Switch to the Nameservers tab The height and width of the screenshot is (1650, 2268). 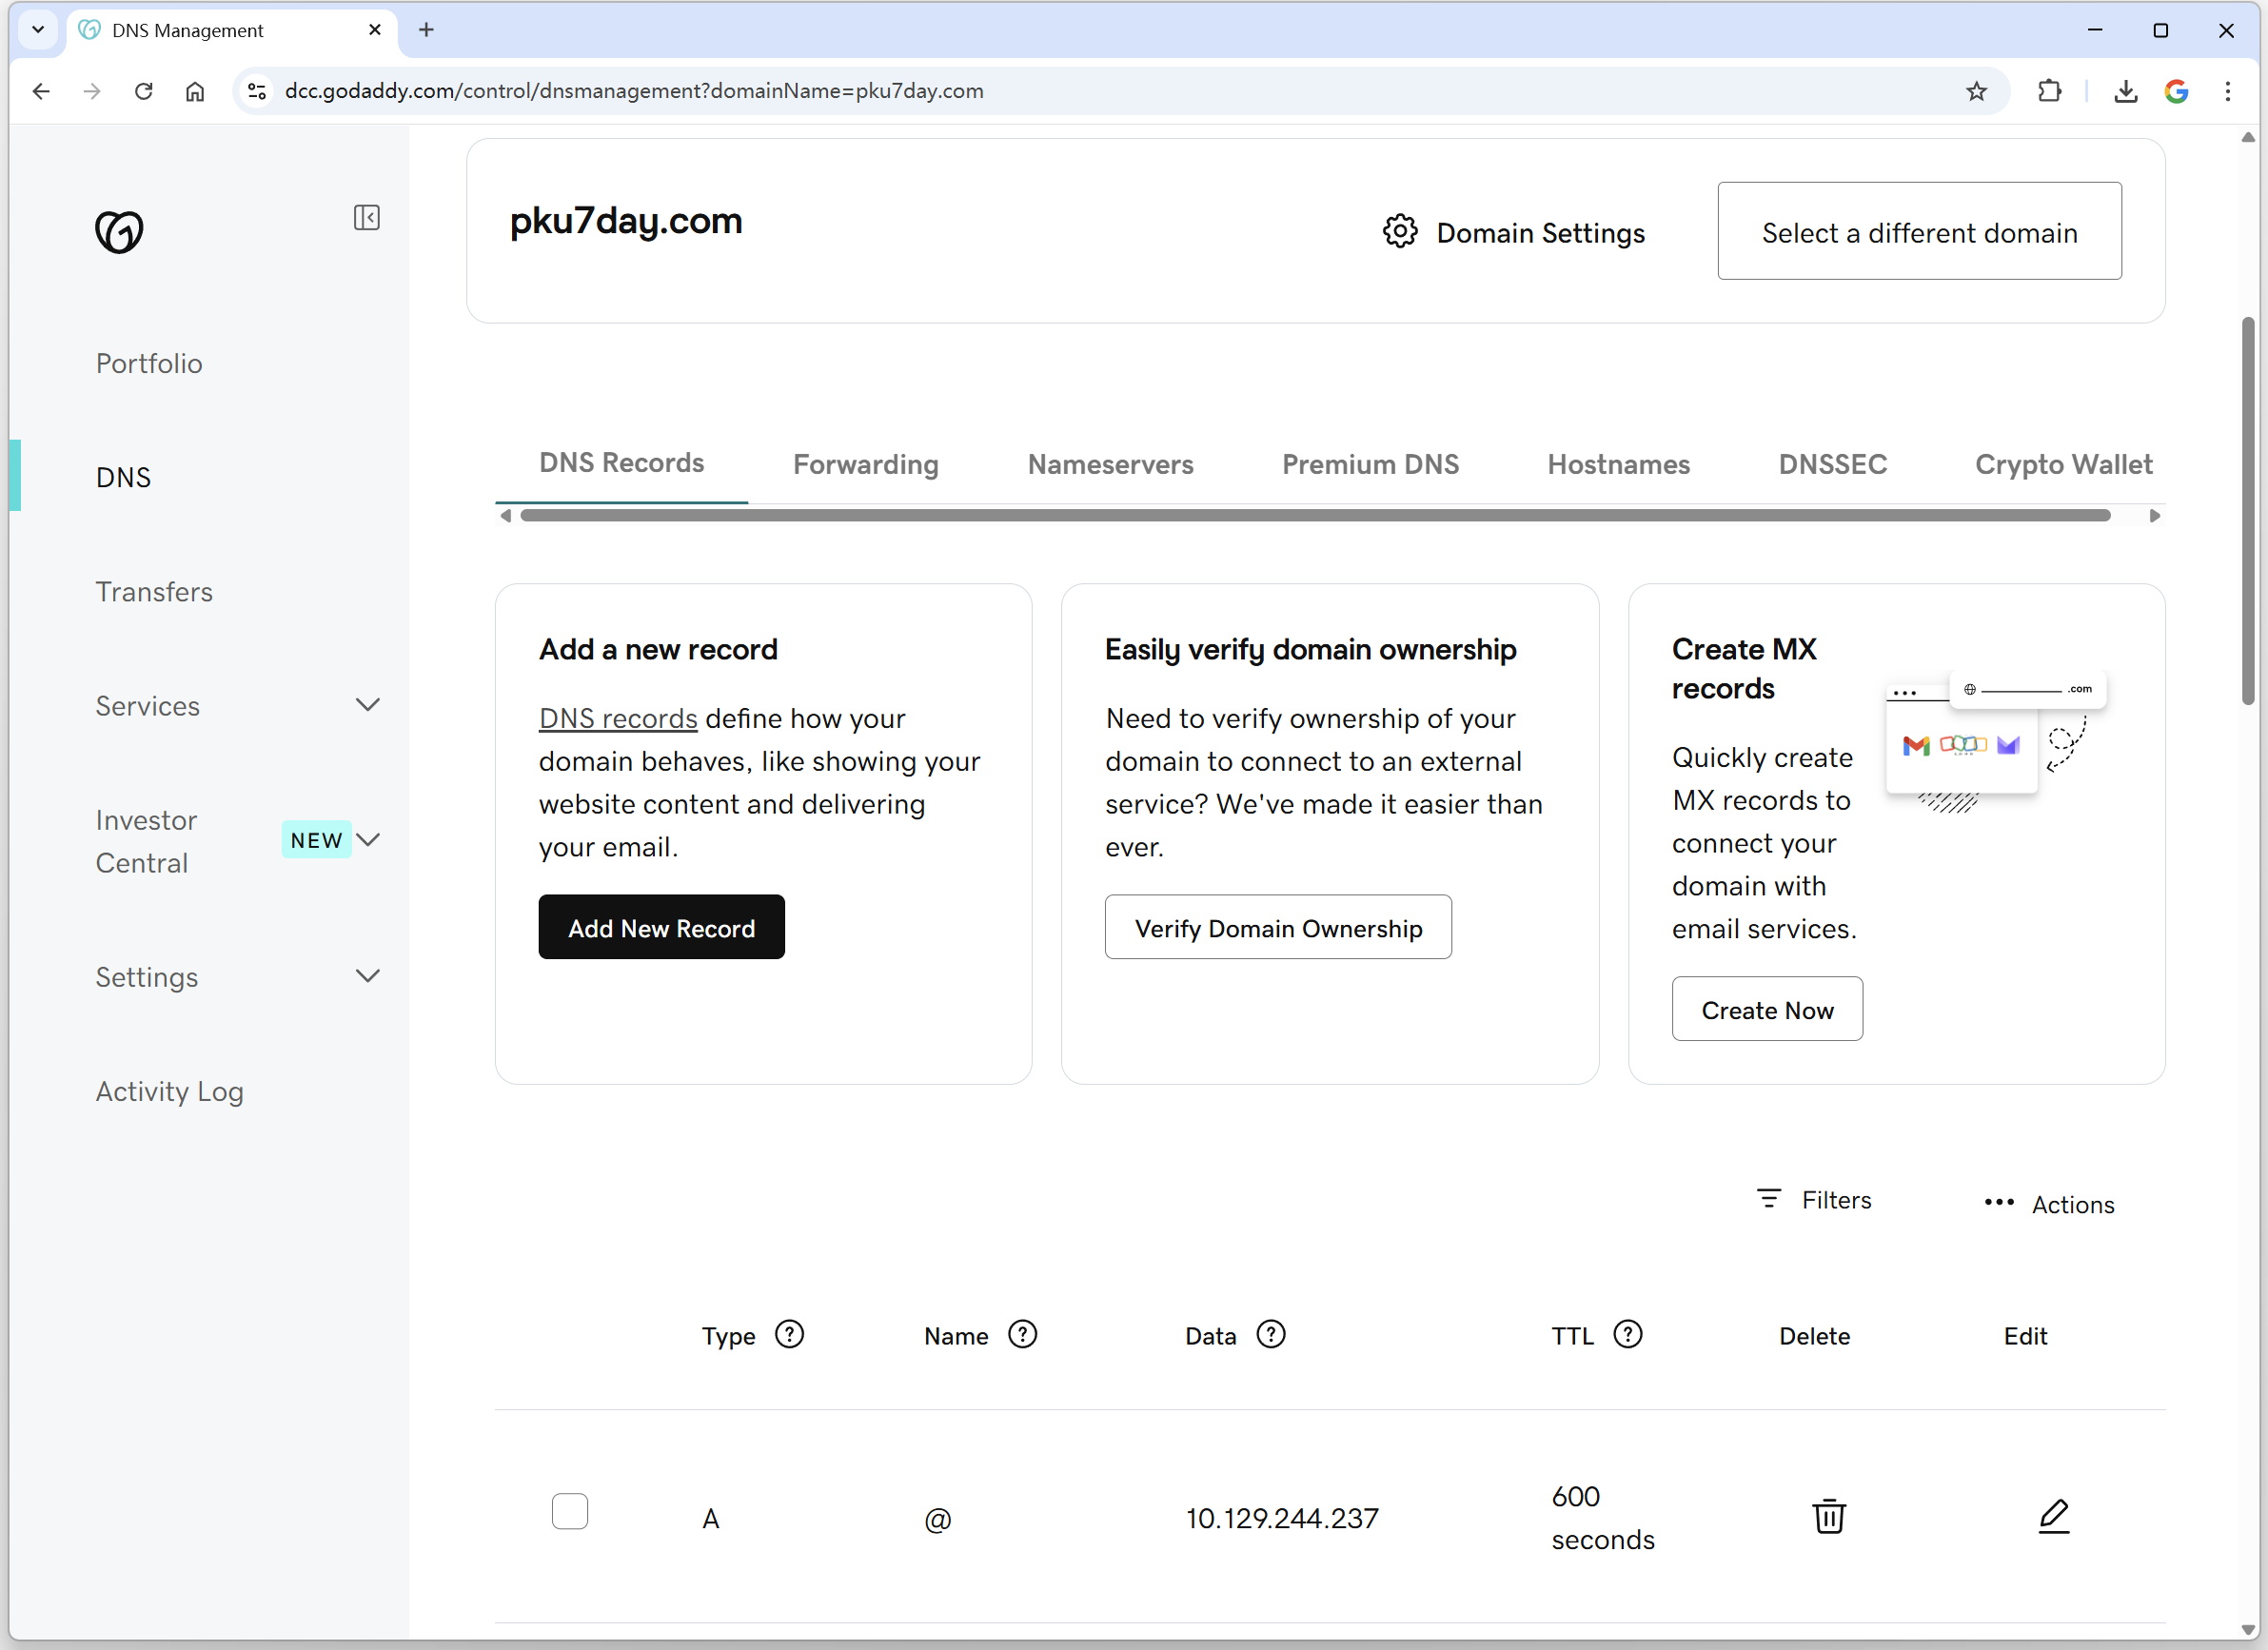coord(1110,464)
